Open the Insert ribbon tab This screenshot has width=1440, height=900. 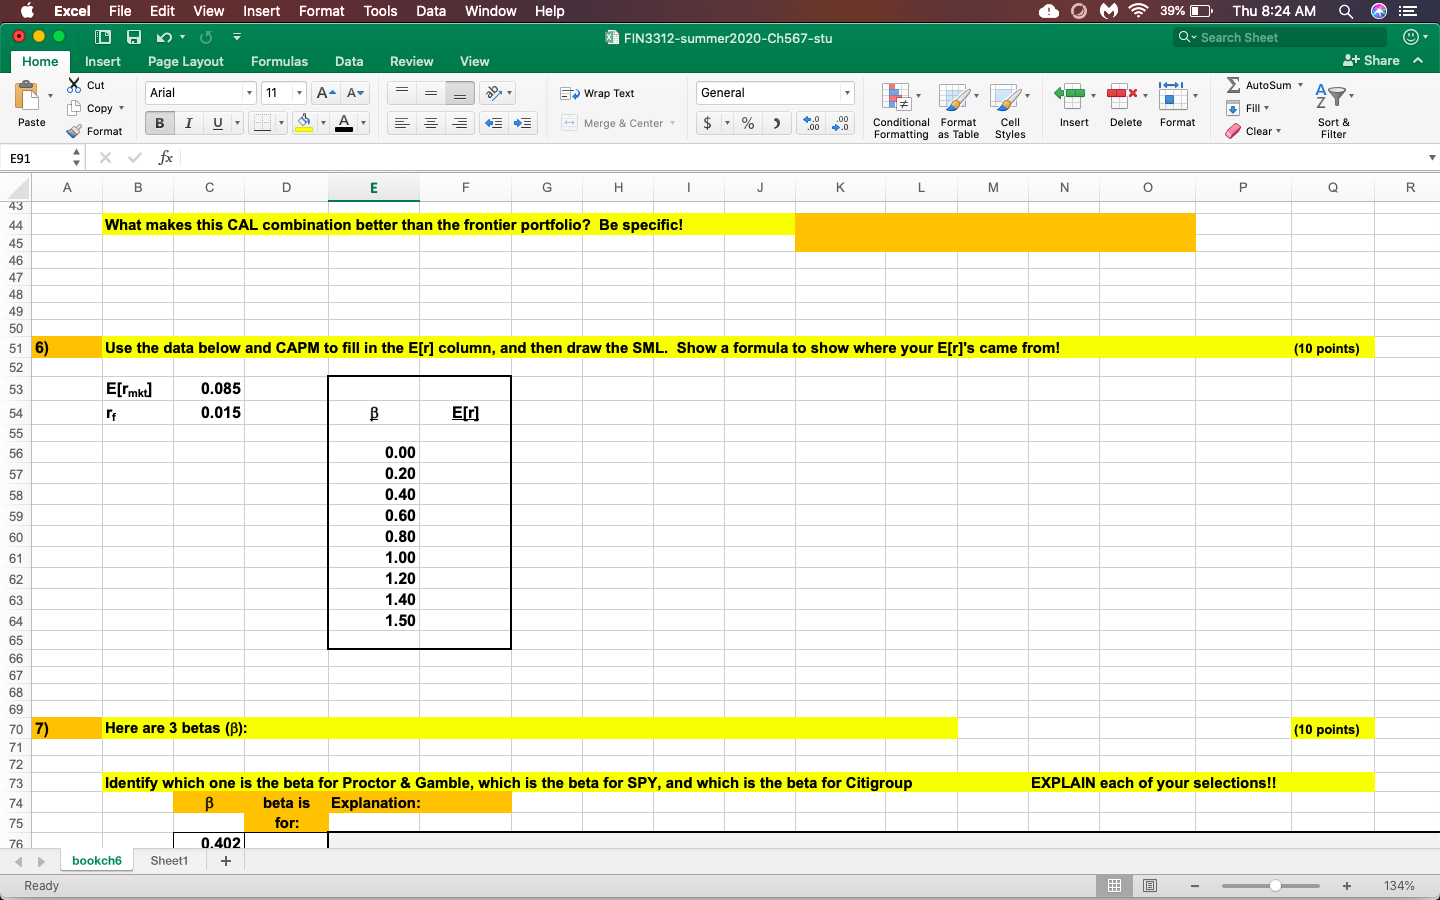[102, 61]
